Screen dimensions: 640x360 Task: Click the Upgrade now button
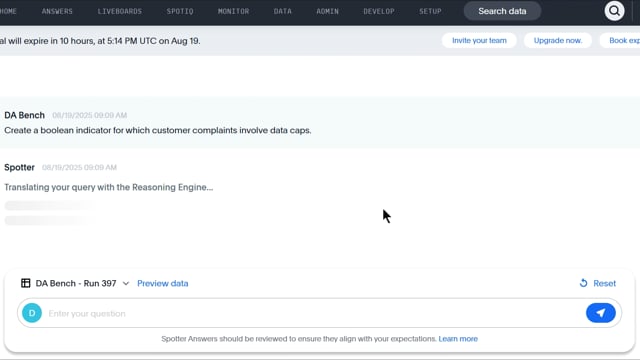[558, 40]
